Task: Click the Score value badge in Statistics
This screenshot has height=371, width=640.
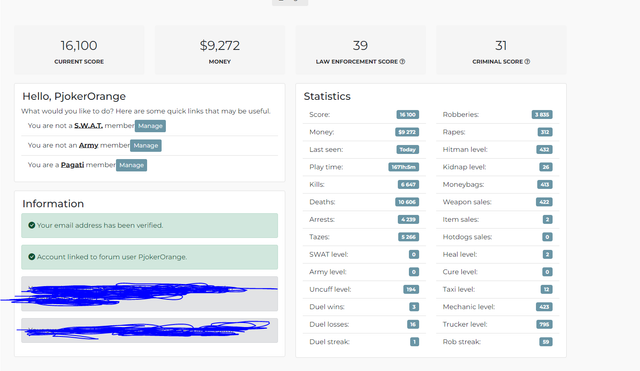Action: [408, 115]
